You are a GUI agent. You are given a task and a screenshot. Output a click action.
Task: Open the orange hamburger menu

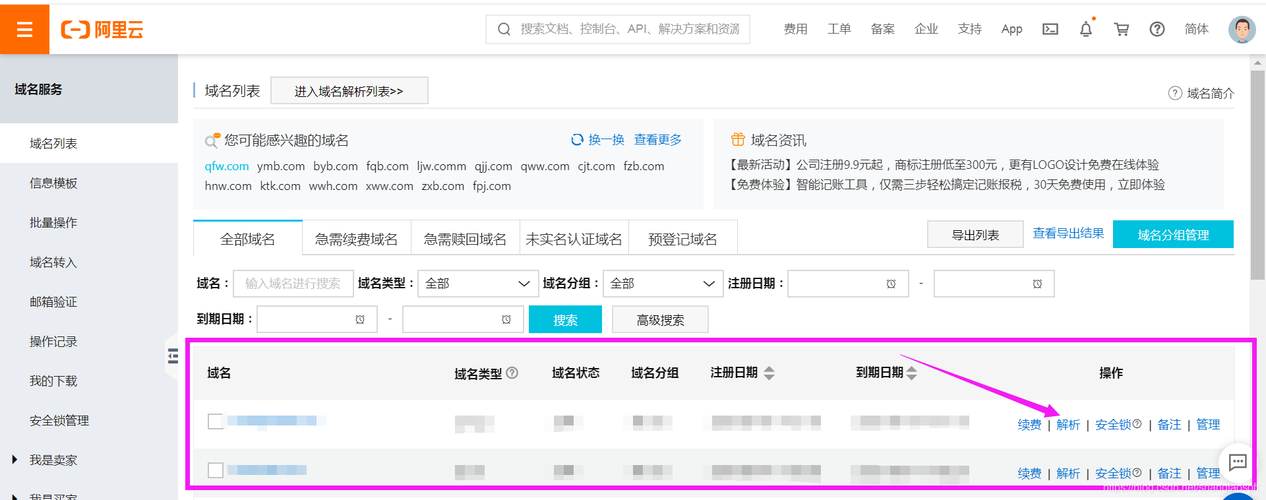[25, 29]
